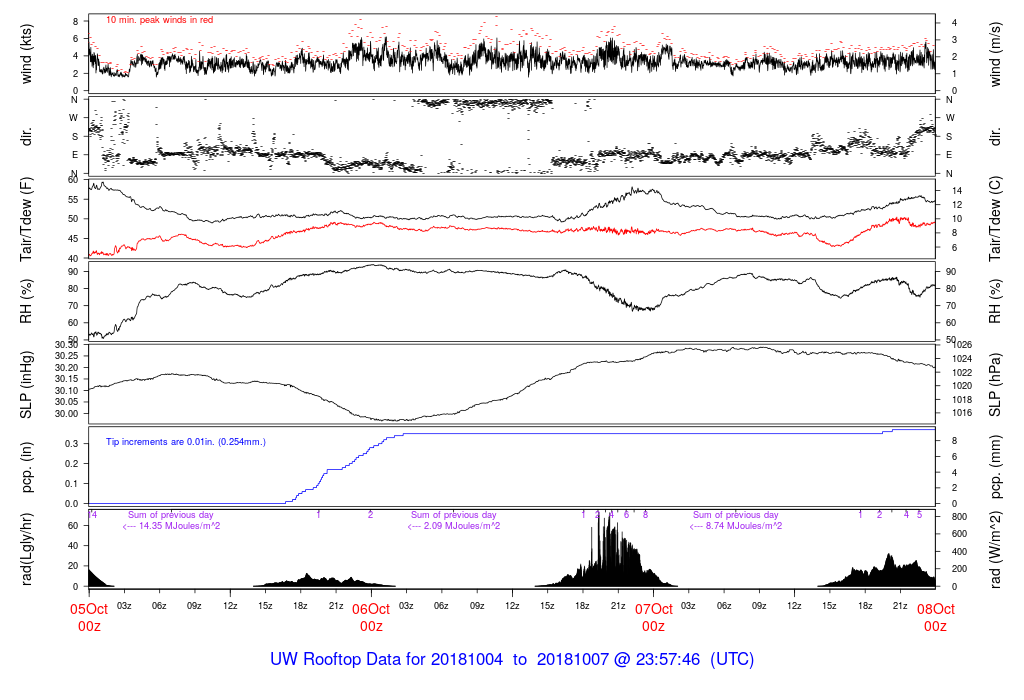Image resolution: width=1024 pixels, height=700 pixels.
Task: Select the 'Tair/Tdew (F)' axis label
Action: (x=26, y=219)
